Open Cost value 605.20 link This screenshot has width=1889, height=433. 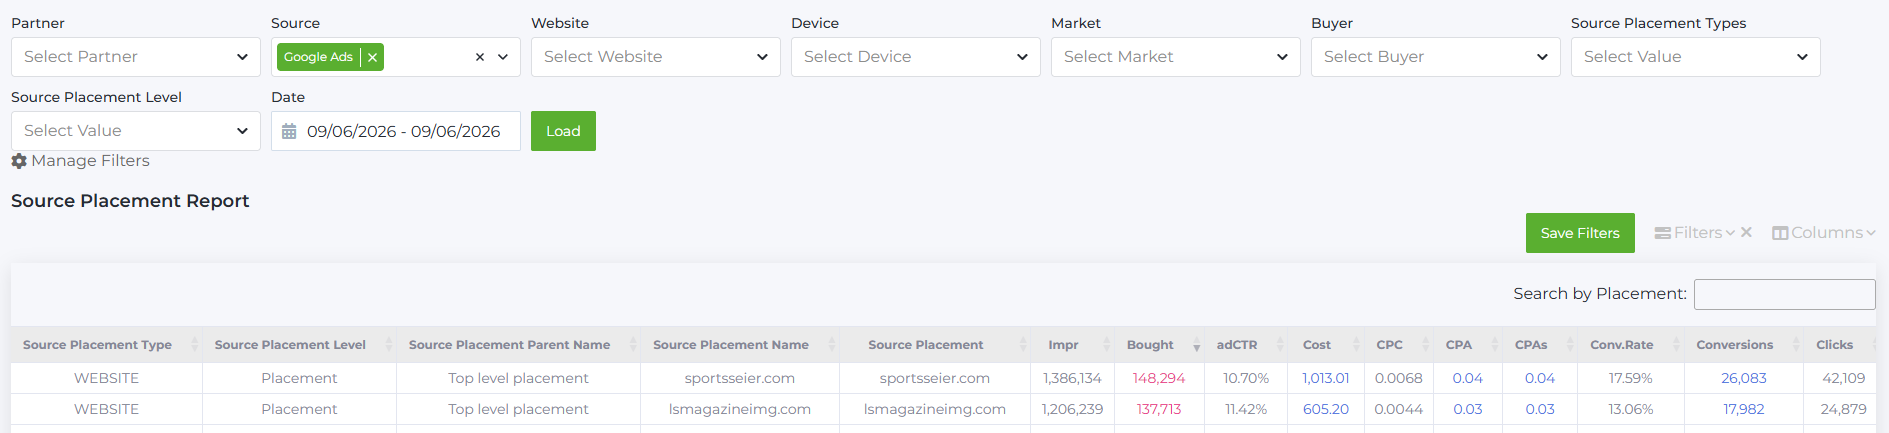pos(1326,409)
